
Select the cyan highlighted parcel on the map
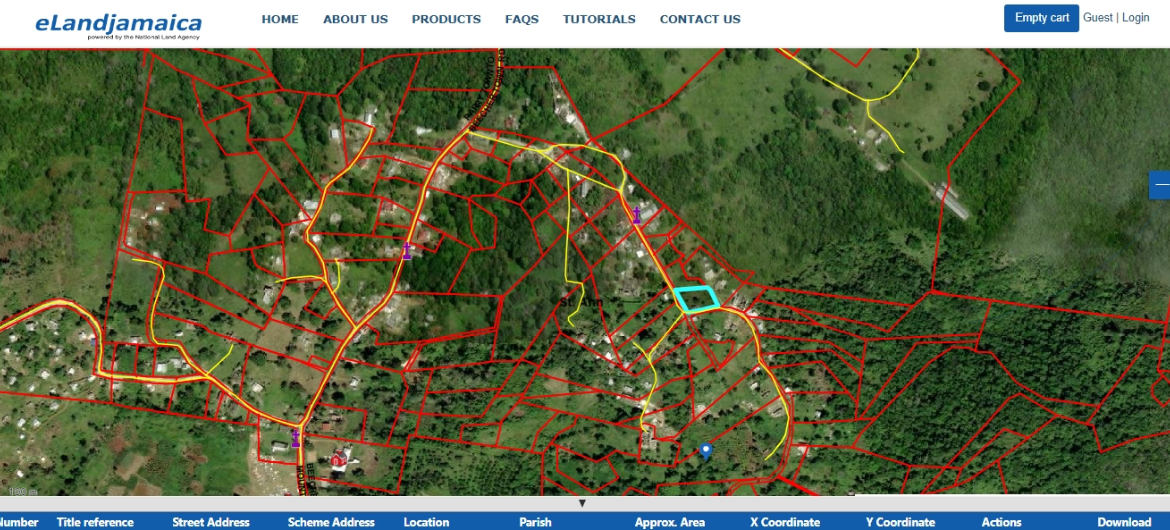[697, 299]
